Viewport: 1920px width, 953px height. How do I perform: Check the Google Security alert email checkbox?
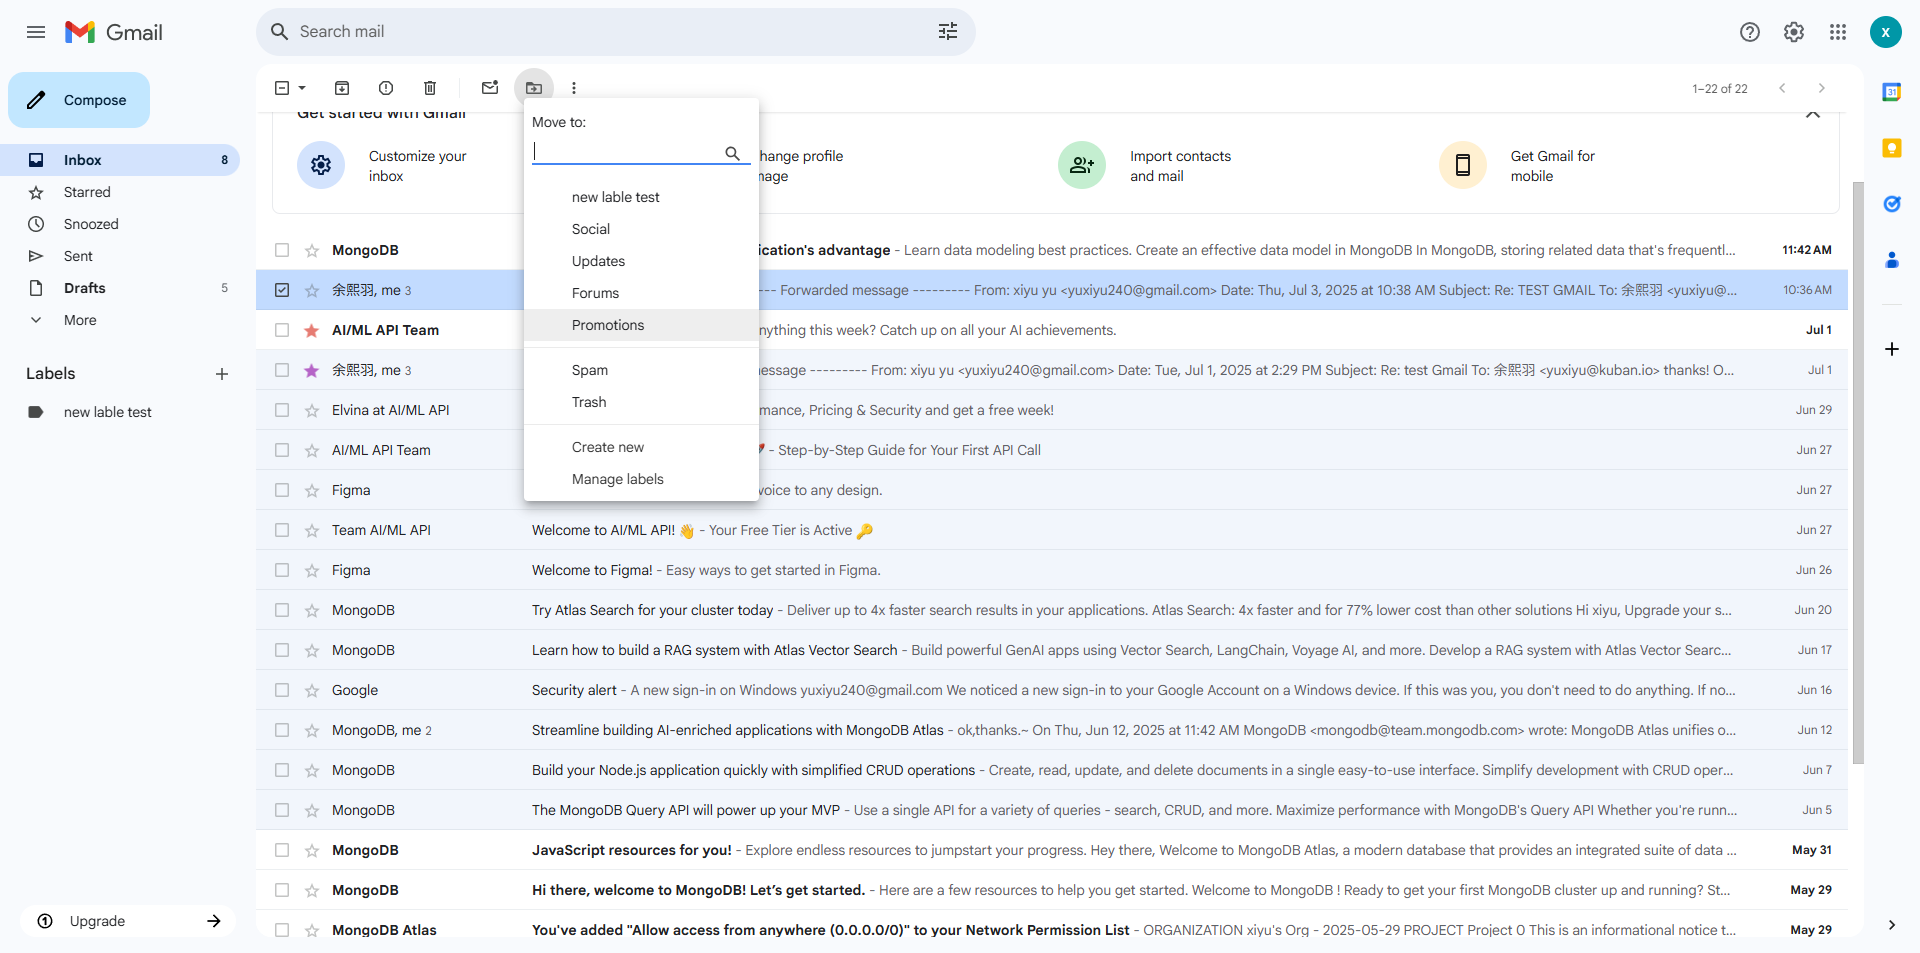(282, 690)
